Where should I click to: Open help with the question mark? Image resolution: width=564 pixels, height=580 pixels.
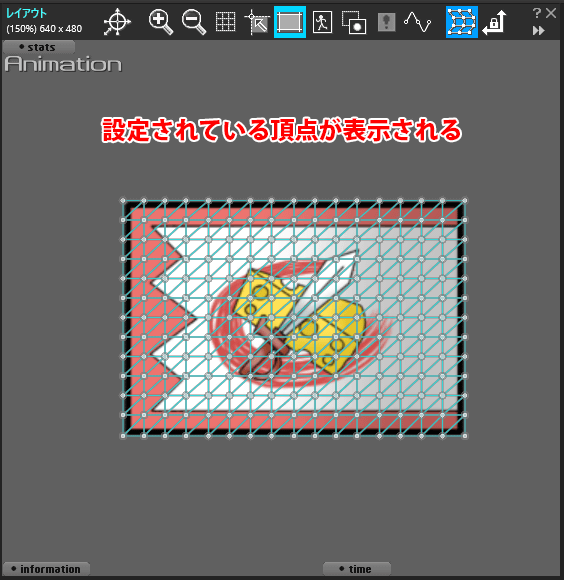537,13
